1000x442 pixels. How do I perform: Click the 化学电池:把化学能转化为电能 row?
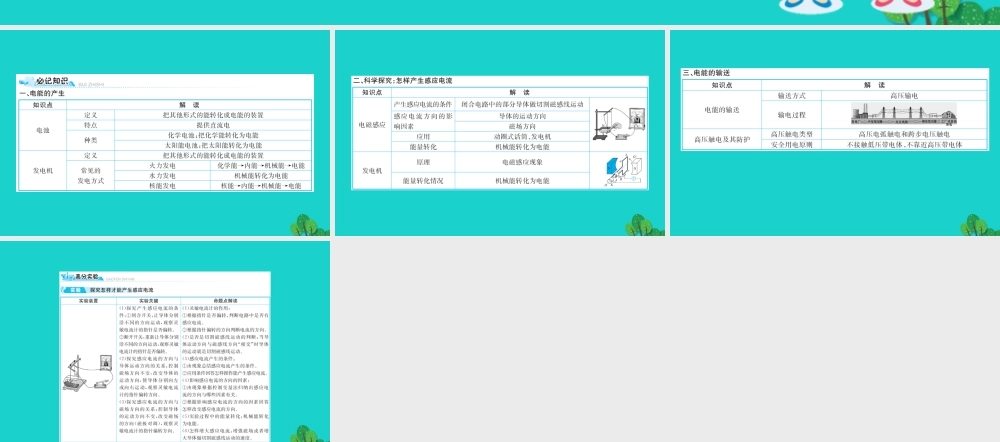[x=213, y=135]
